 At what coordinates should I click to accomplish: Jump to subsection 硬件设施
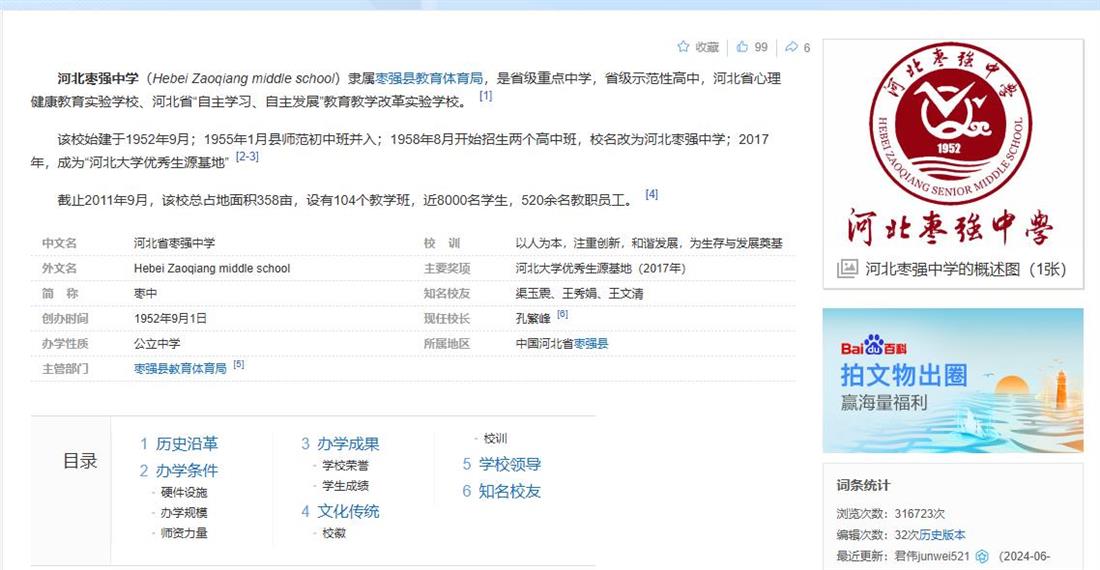(184, 492)
